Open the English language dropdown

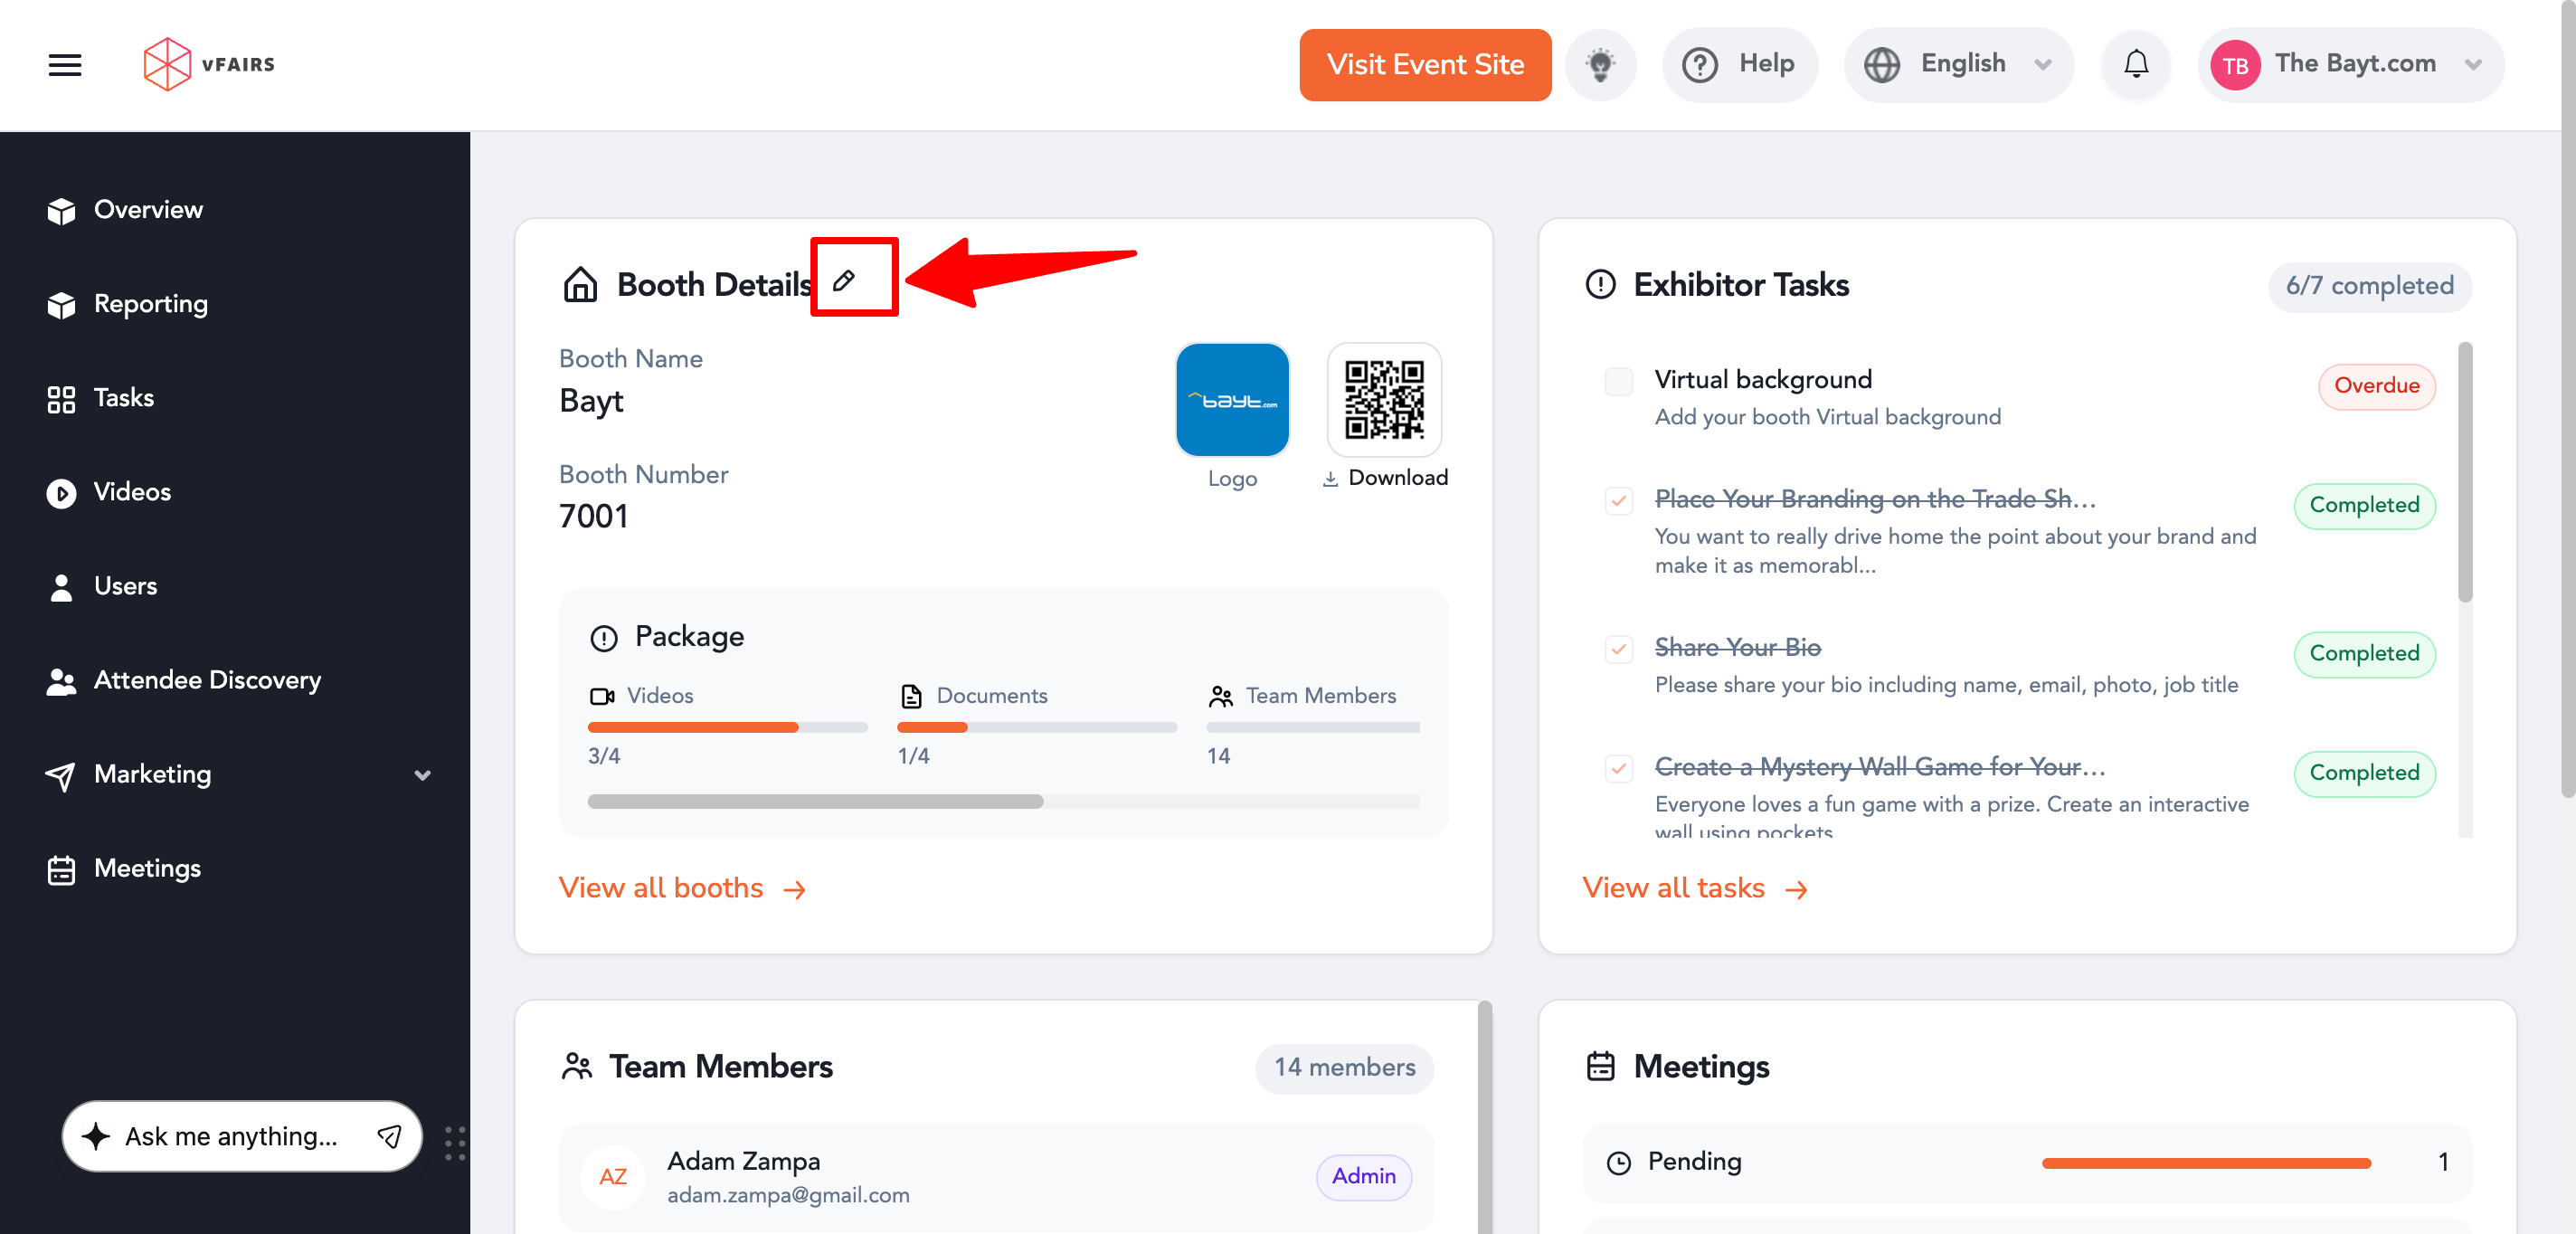pos(1959,65)
